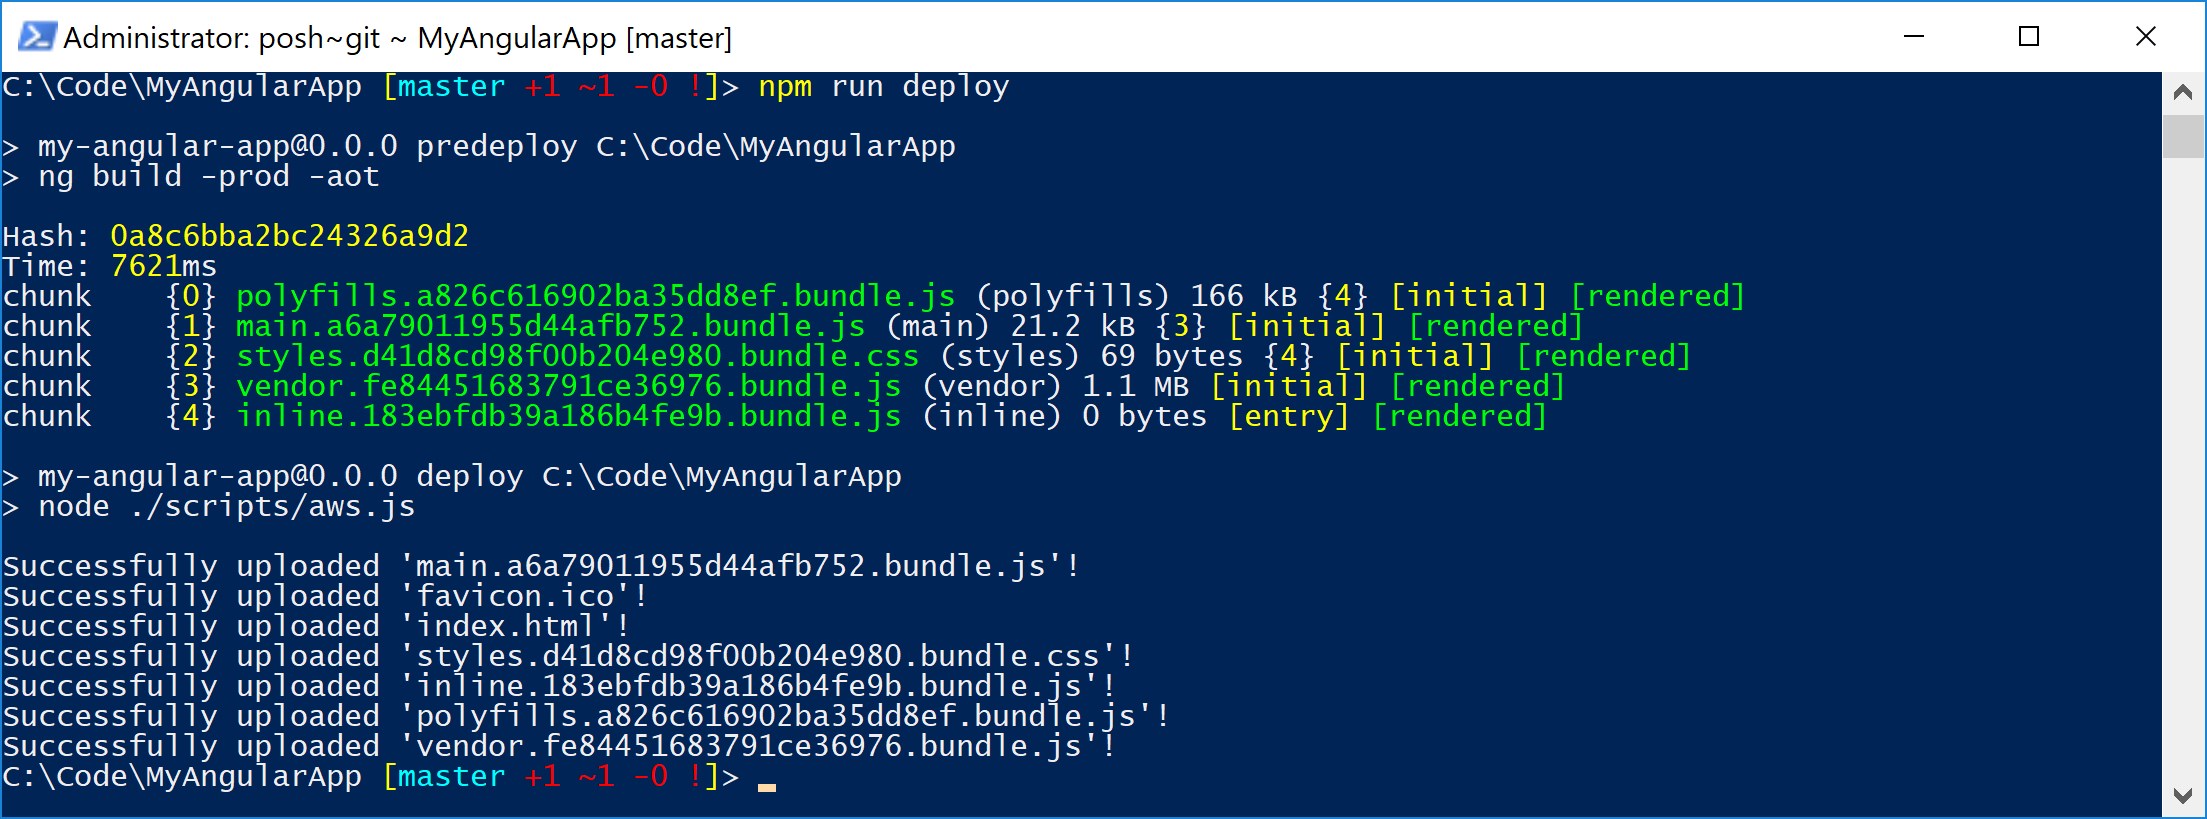This screenshot has width=2207, height=819.
Task: Click the 'index.html' uploaded message
Action: click(316, 626)
